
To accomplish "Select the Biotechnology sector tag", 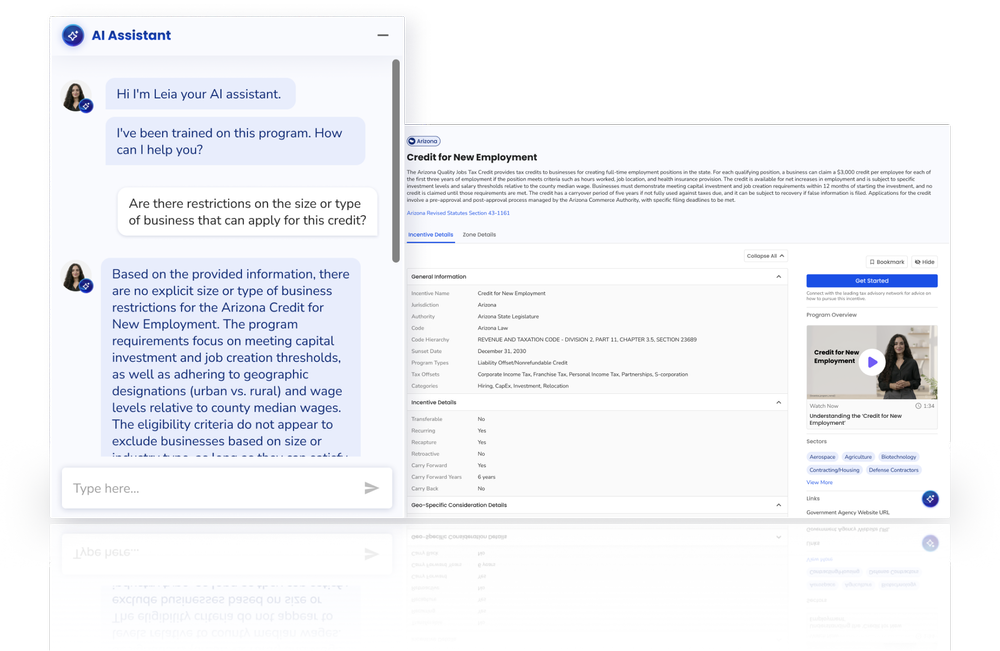I will [898, 457].
